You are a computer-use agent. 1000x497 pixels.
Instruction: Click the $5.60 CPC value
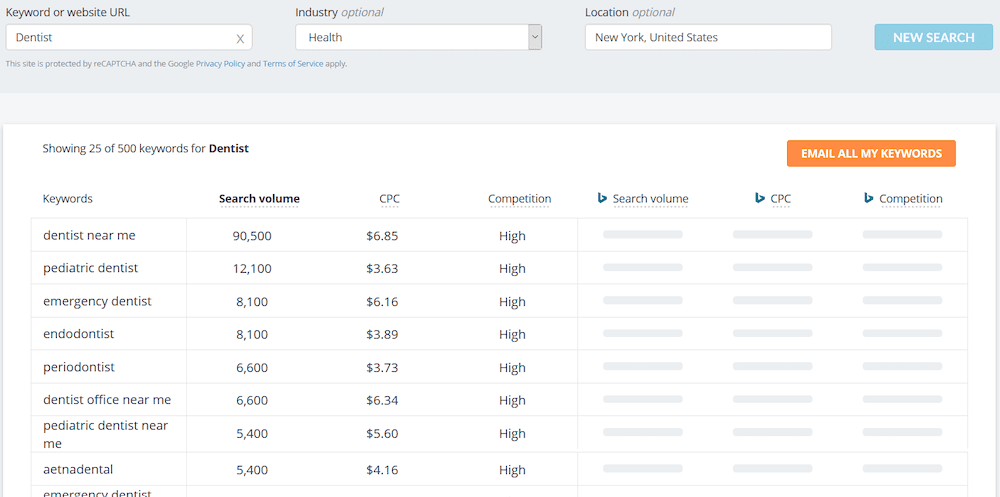(382, 434)
